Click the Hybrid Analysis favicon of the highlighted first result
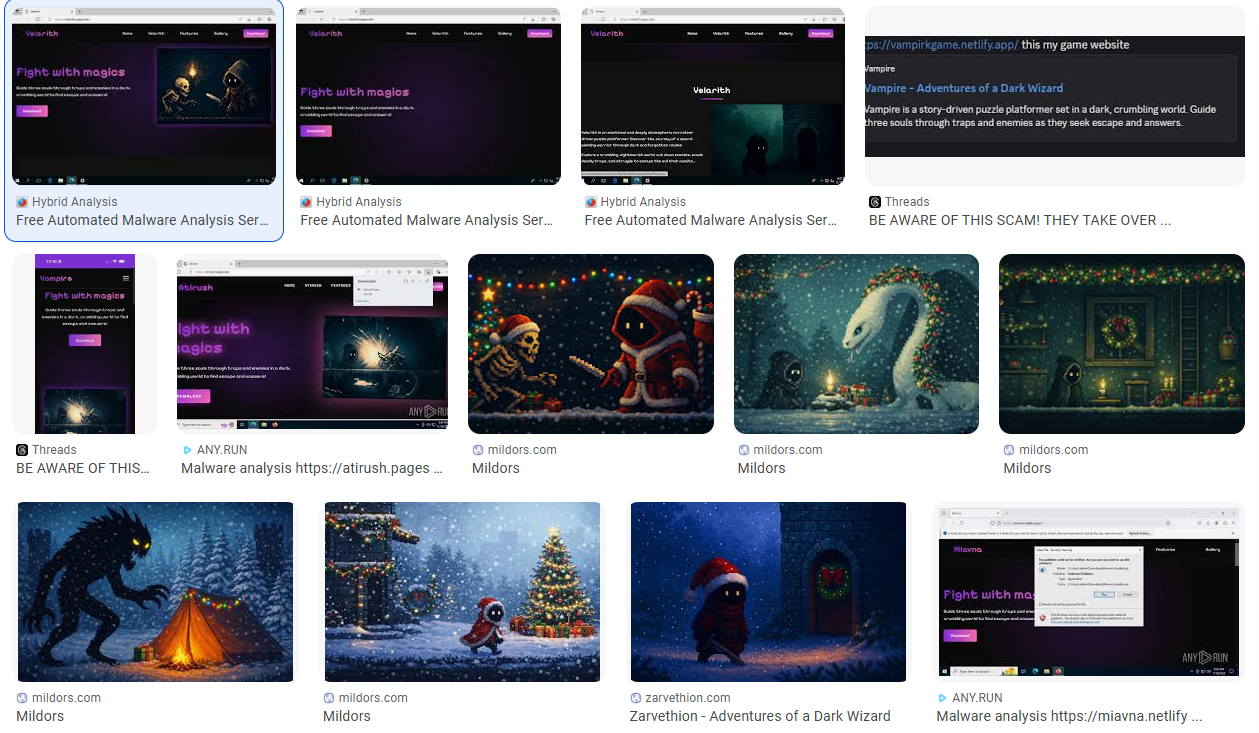The image size is (1259, 733). coord(22,202)
